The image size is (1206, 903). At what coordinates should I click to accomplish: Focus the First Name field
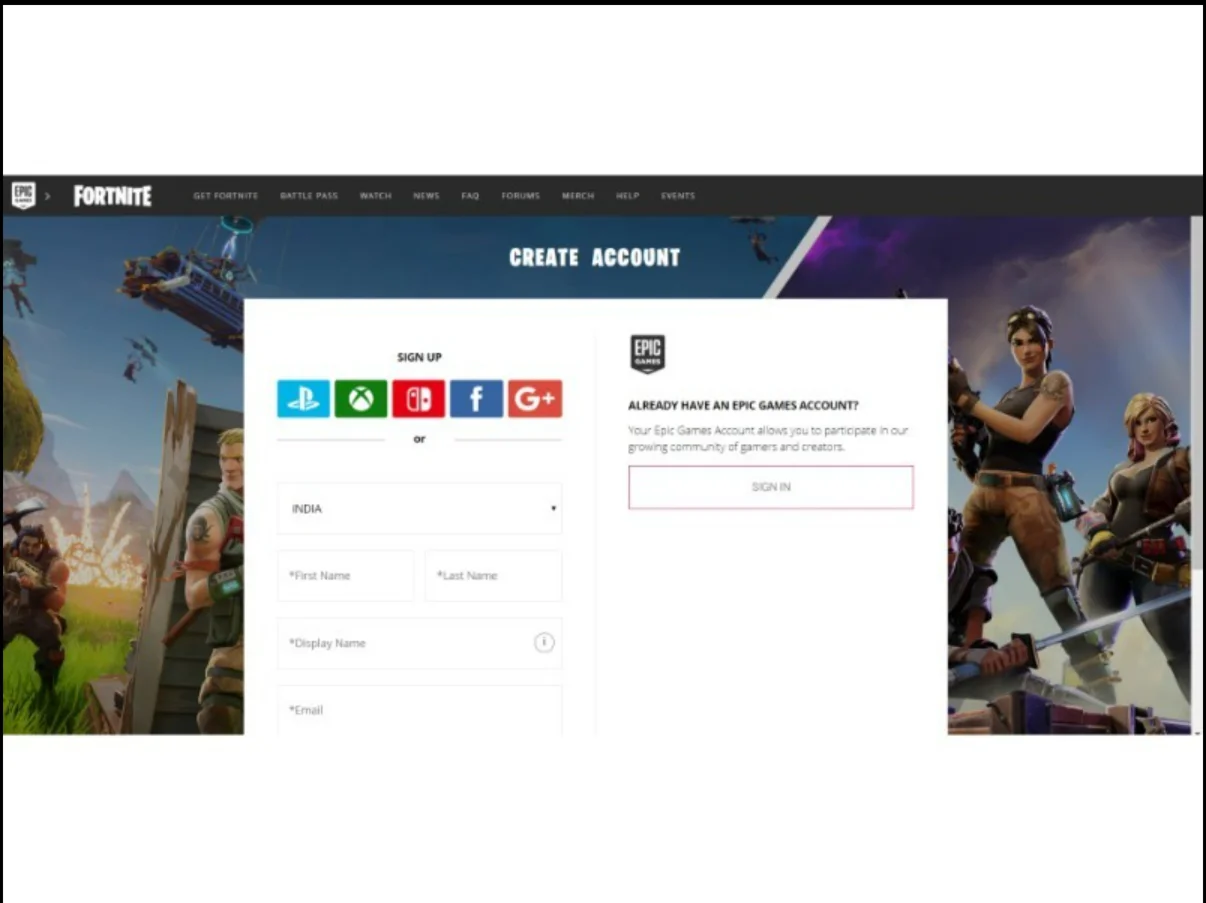345,576
